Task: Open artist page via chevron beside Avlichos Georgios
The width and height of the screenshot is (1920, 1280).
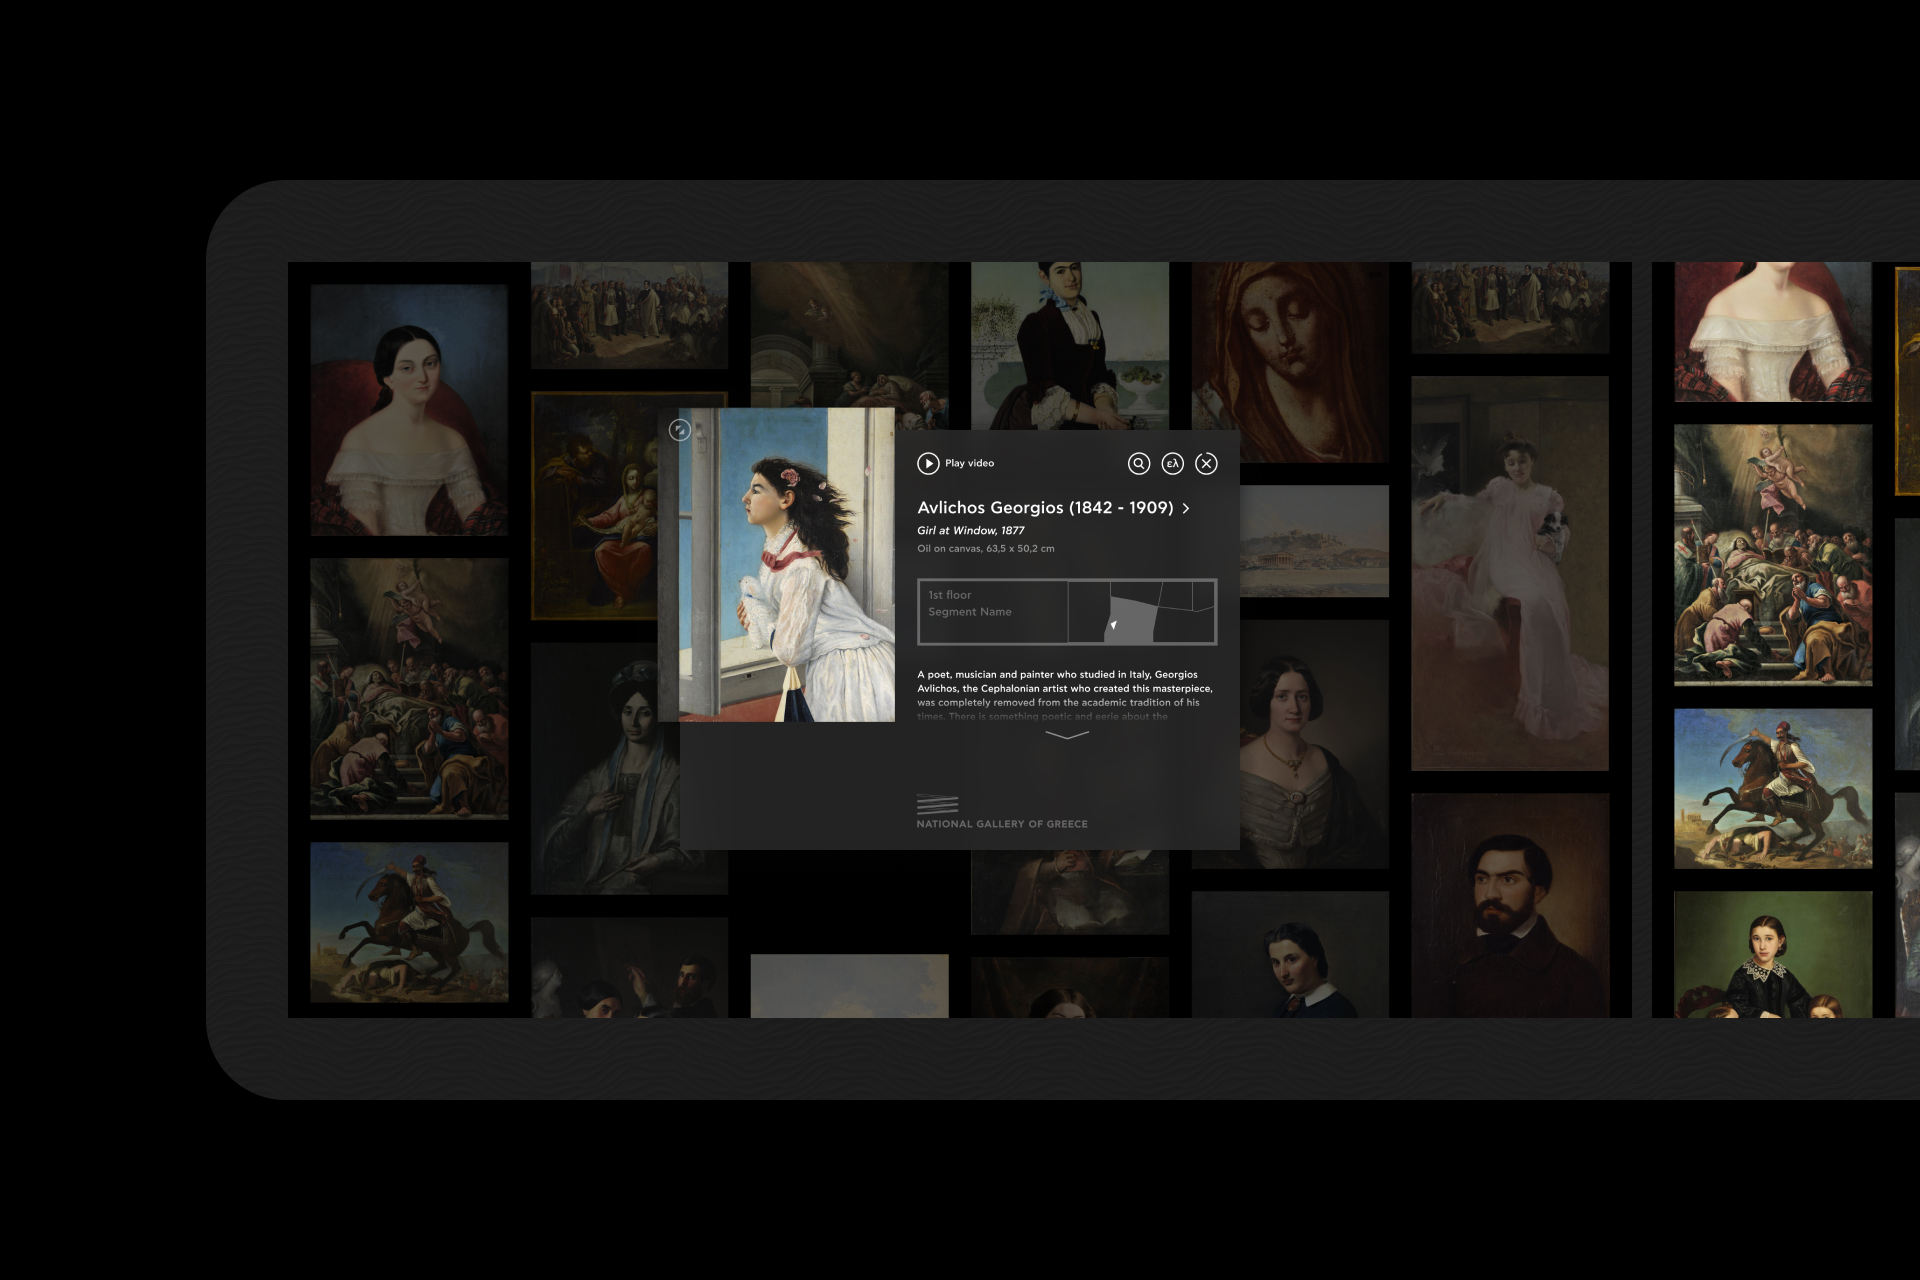Action: click(1186, 508)
